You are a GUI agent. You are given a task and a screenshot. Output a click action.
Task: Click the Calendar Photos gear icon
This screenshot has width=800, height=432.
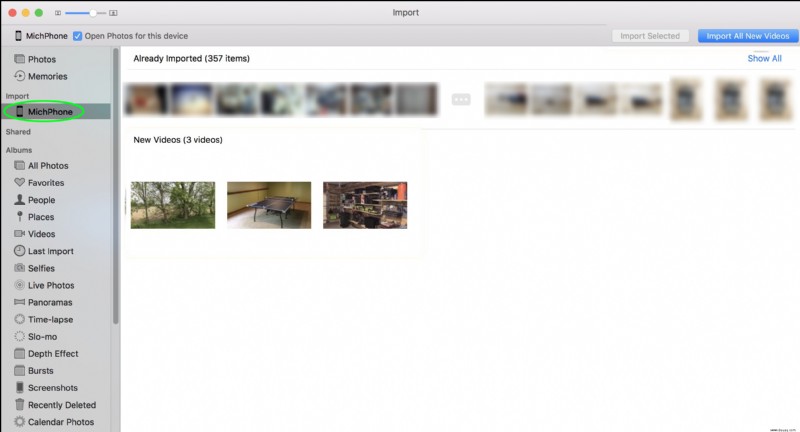[19, 422]
